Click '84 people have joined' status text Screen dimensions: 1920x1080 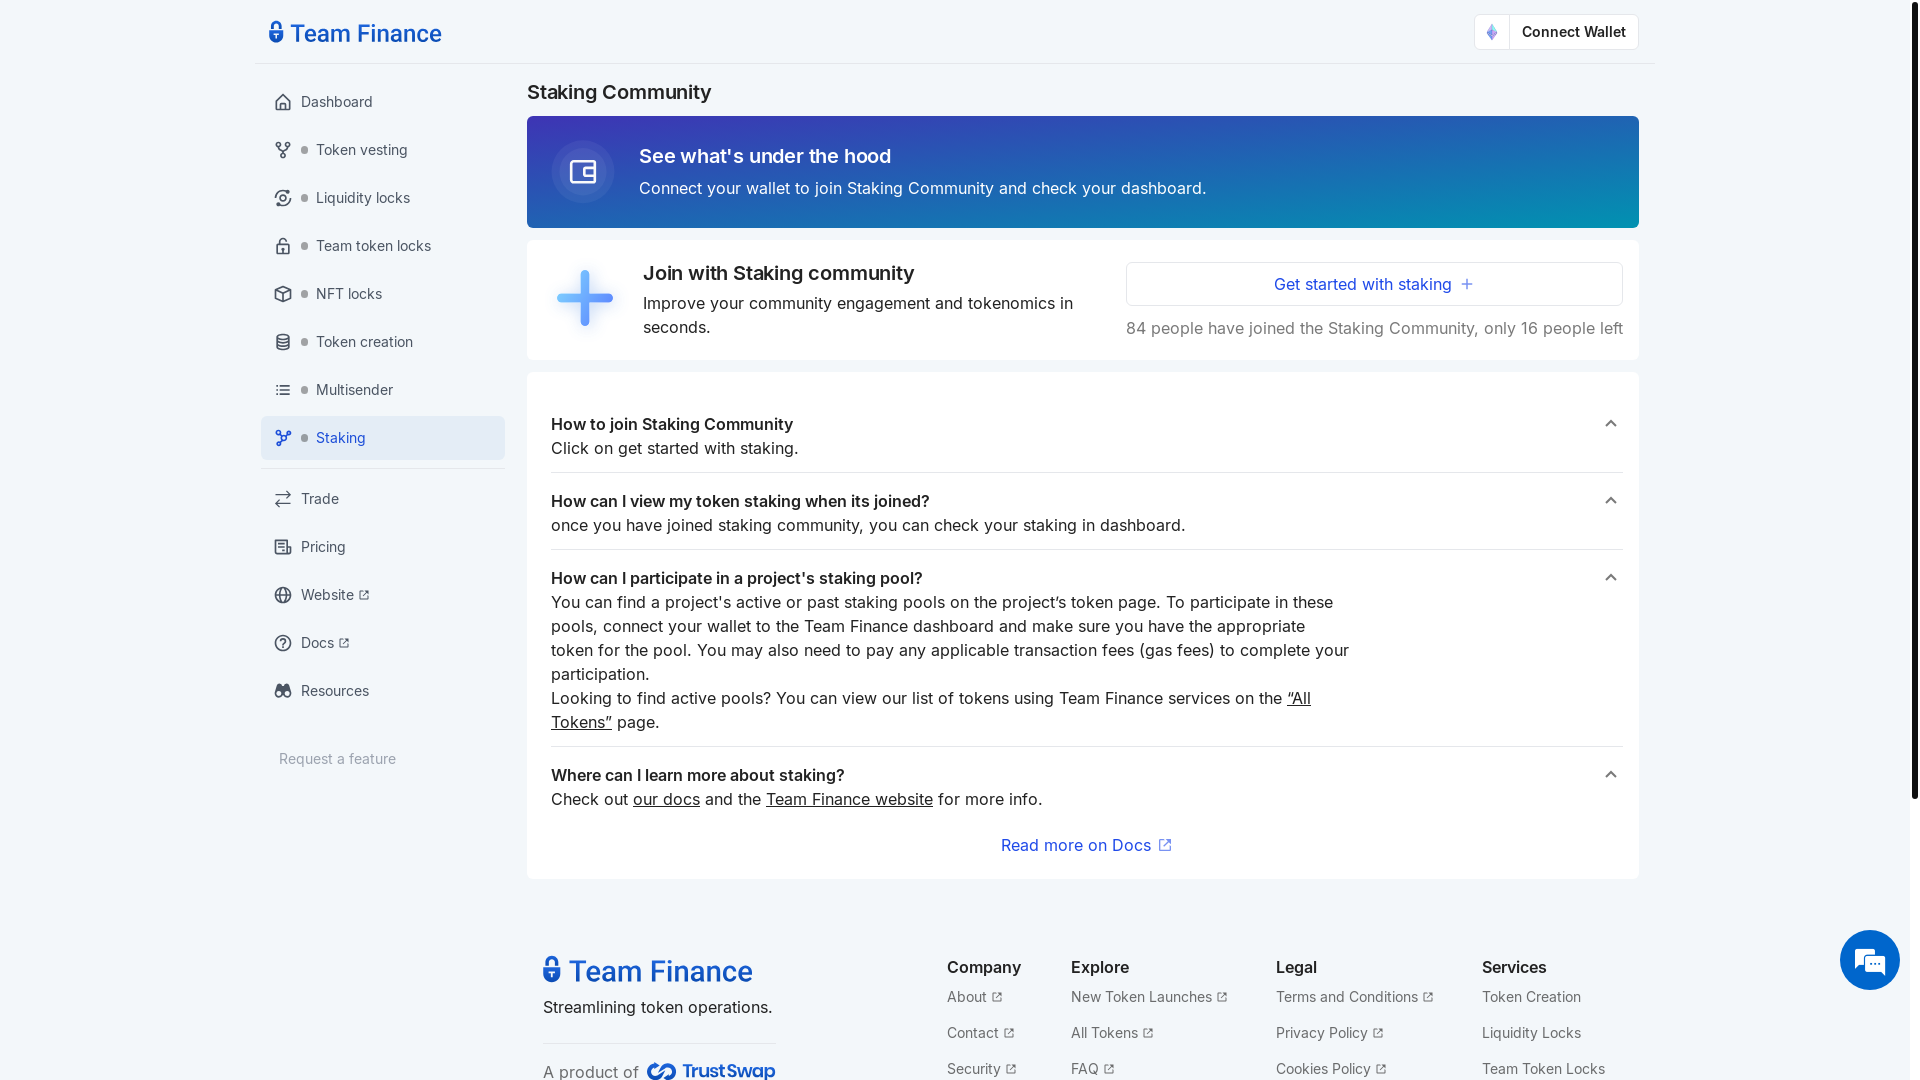click(1374, 328)
